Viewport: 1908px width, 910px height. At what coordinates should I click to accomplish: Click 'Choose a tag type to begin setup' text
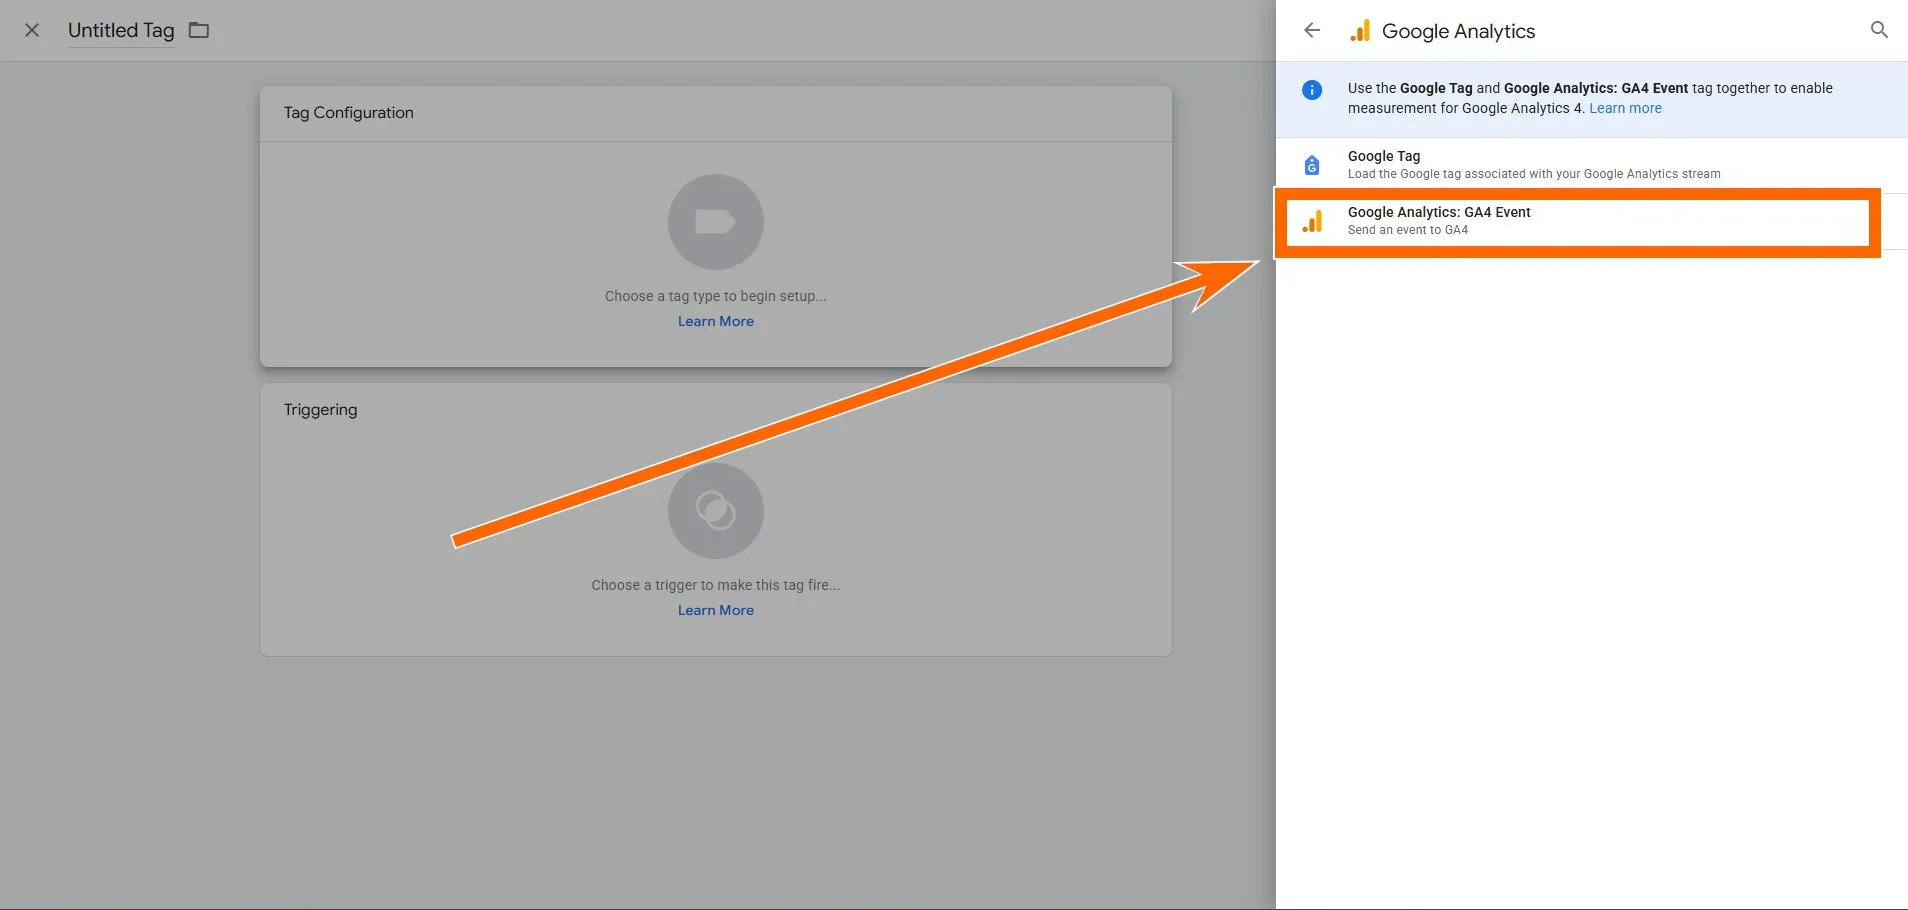(715, 296)
